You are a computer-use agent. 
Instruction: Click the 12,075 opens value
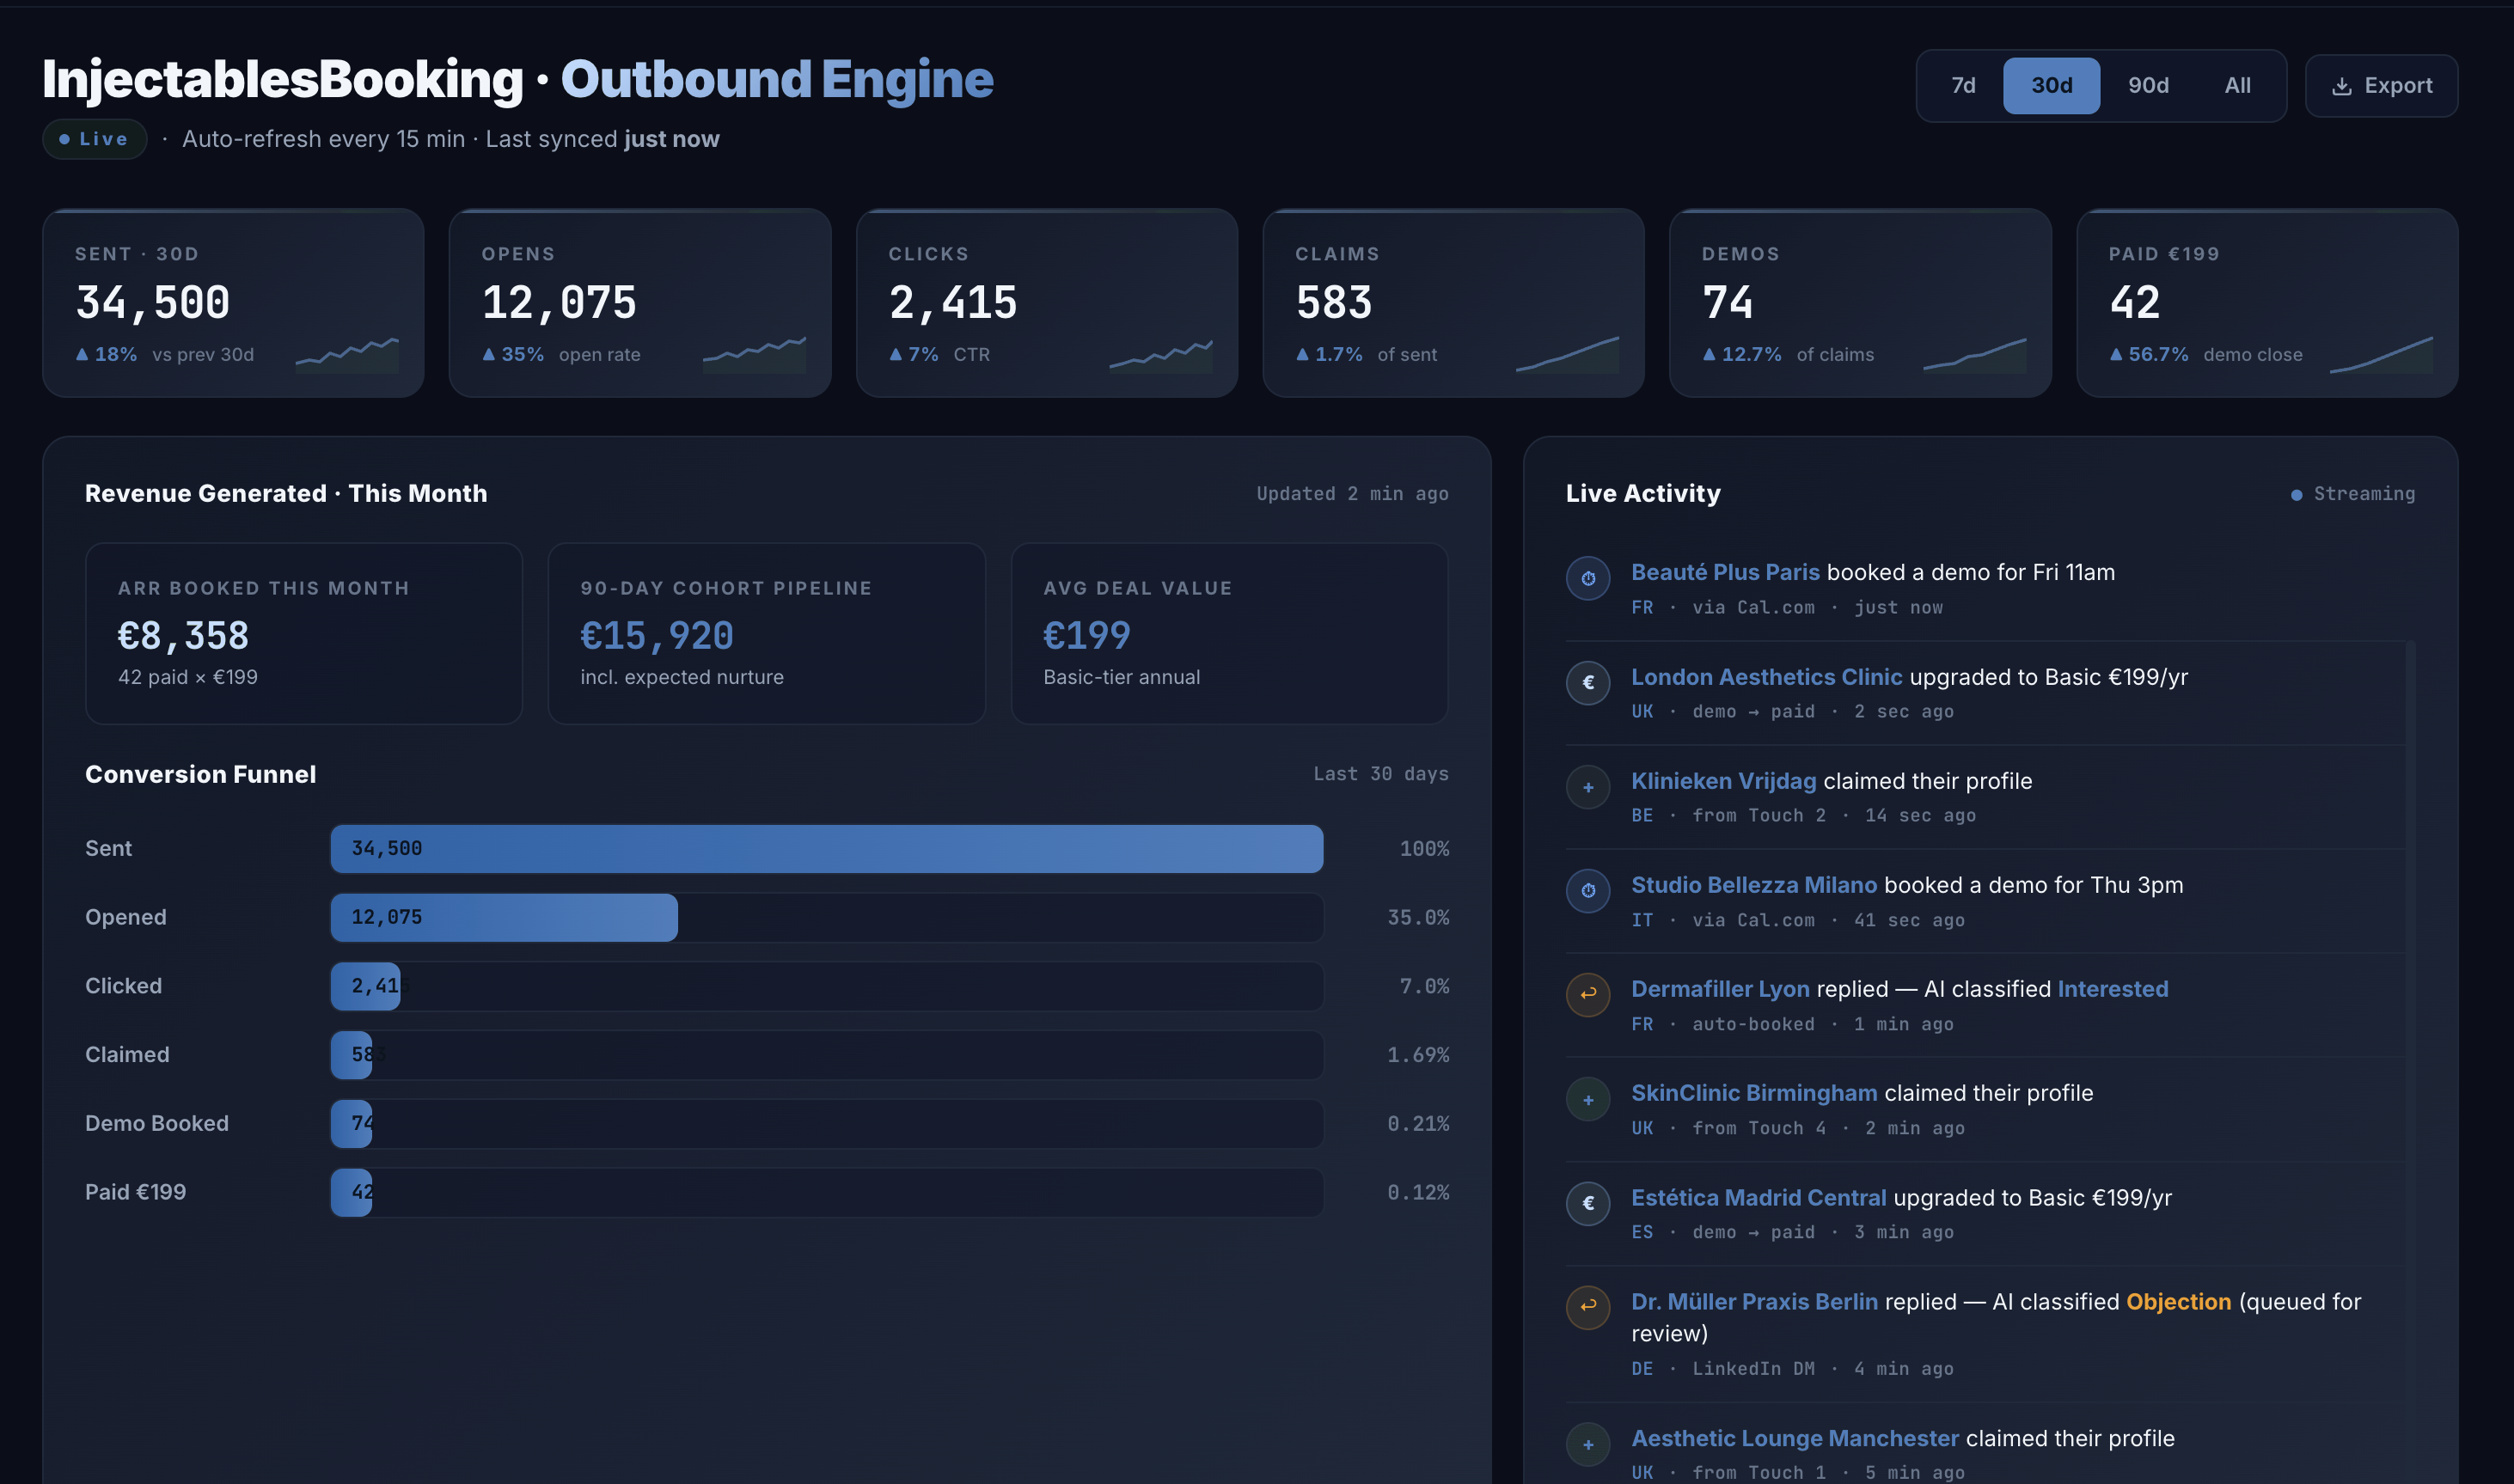(x=559, y=303)
